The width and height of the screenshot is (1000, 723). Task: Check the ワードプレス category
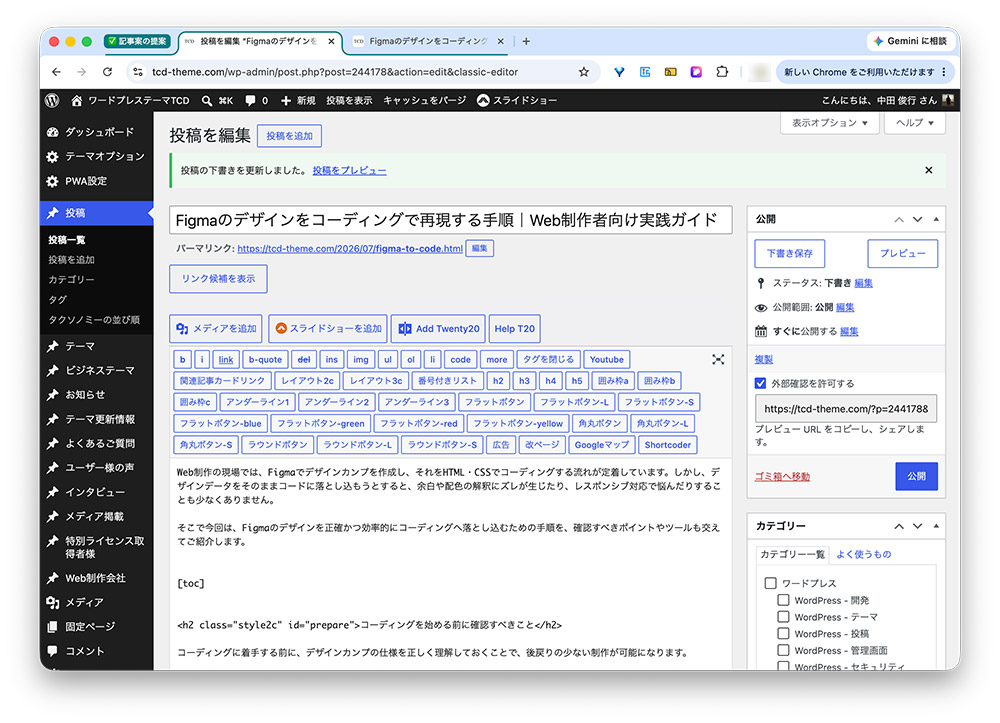(x=770, y=583)
